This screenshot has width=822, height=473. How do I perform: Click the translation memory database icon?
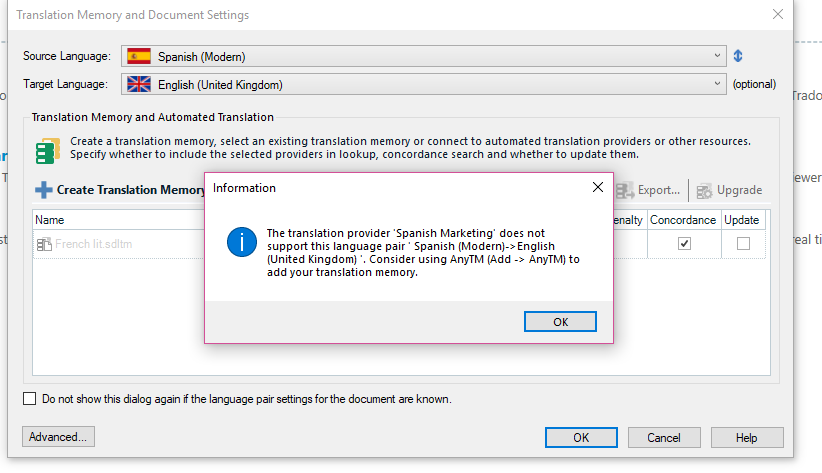[x=48, y=151]
